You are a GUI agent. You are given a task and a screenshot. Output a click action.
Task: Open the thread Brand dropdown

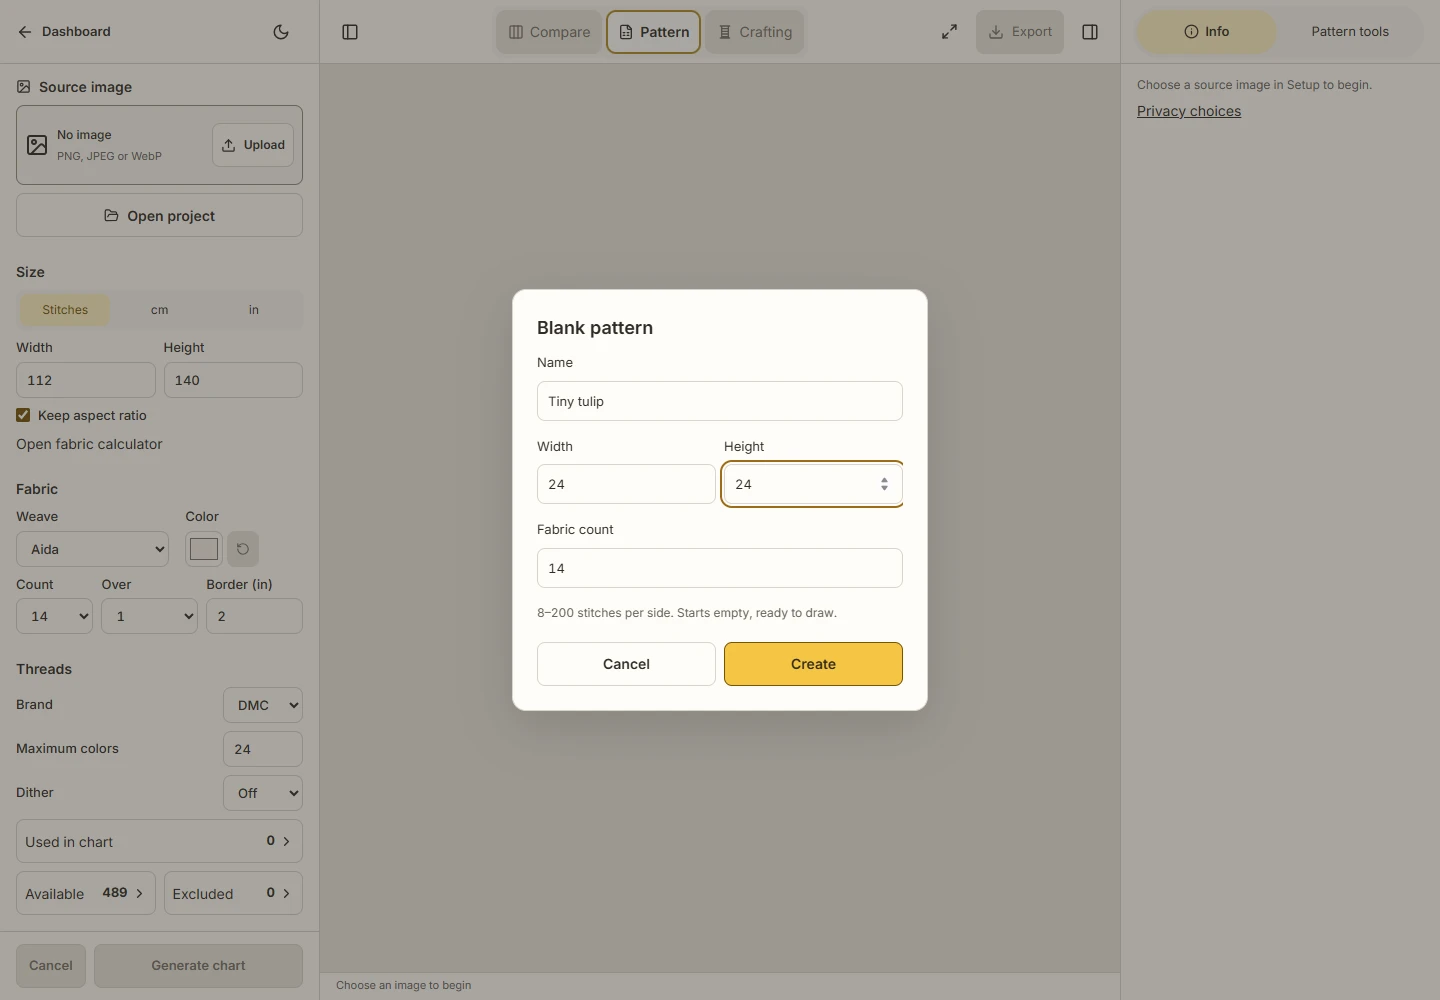pyautogui.click(x=263, y=705)
